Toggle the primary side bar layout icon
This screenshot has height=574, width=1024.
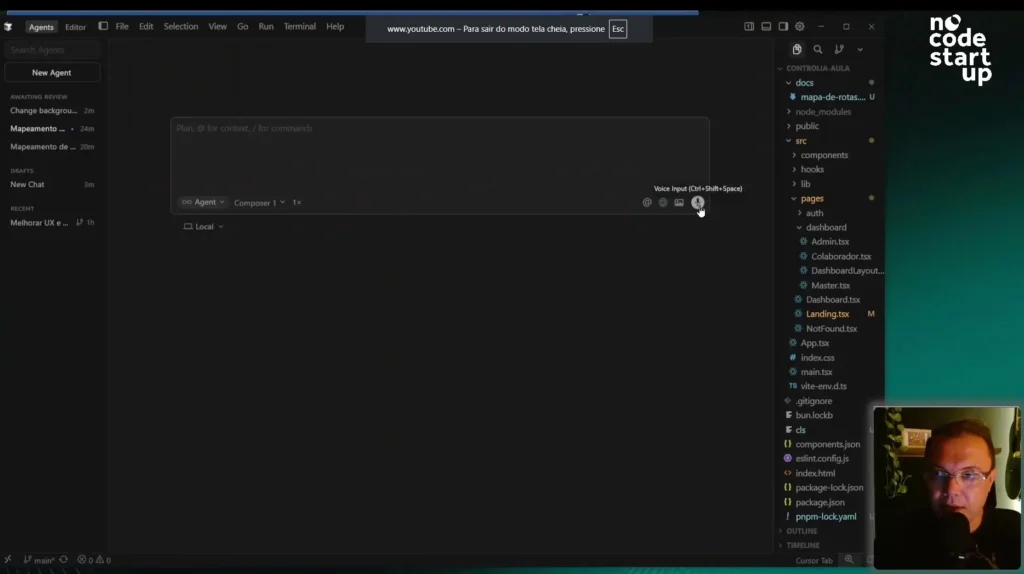[x=749, y=27]
